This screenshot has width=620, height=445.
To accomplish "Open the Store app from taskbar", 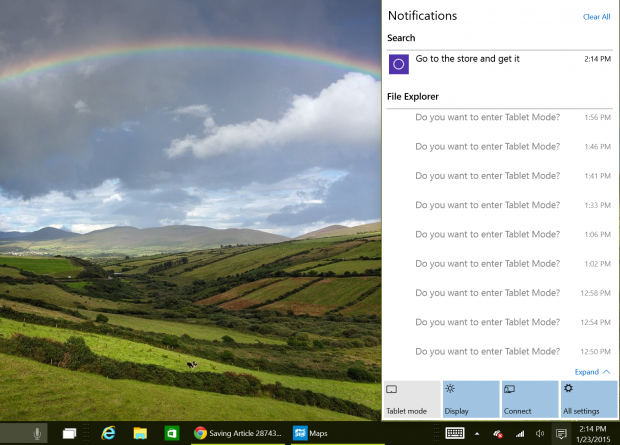I will (172, 434).
